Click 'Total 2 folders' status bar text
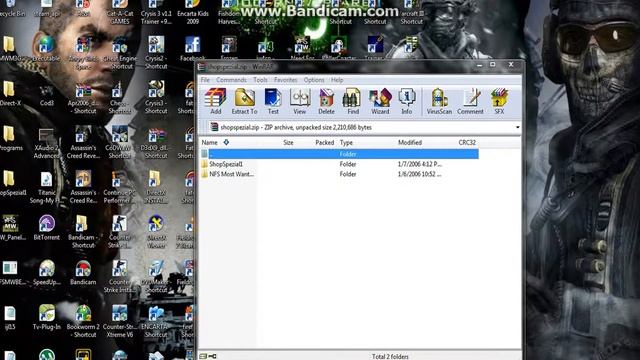640x360 pixels. pyautogui.click(x=390, y=356)
